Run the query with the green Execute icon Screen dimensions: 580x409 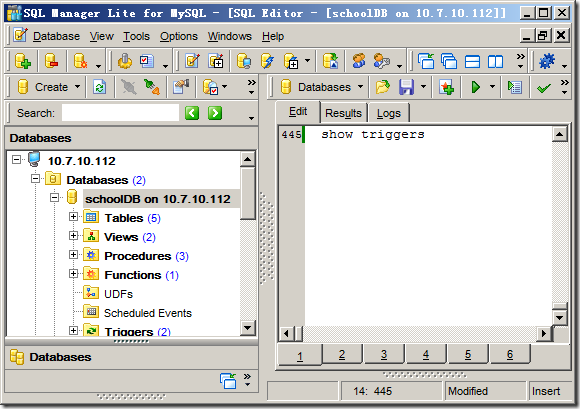point(476,87)
